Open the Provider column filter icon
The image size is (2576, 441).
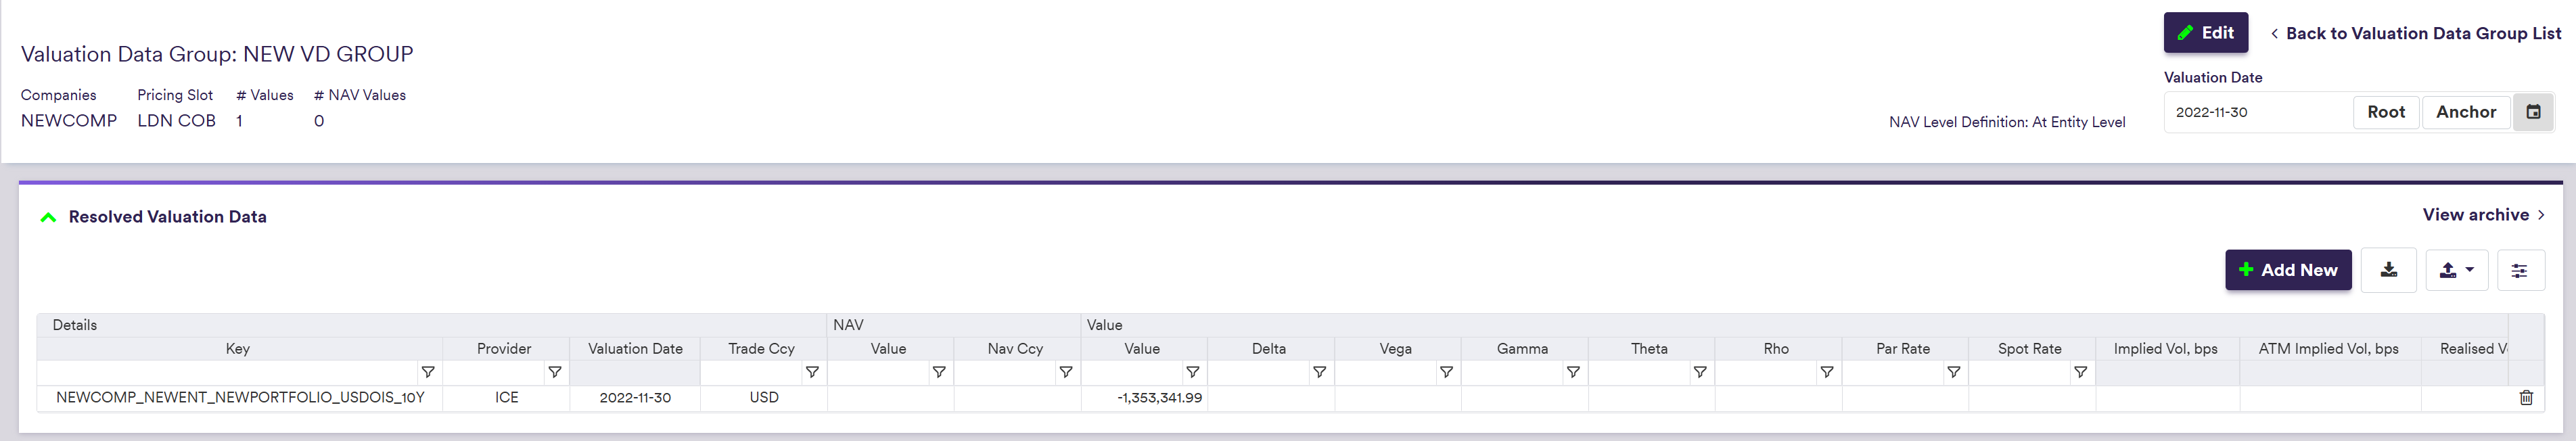point(554,372)
